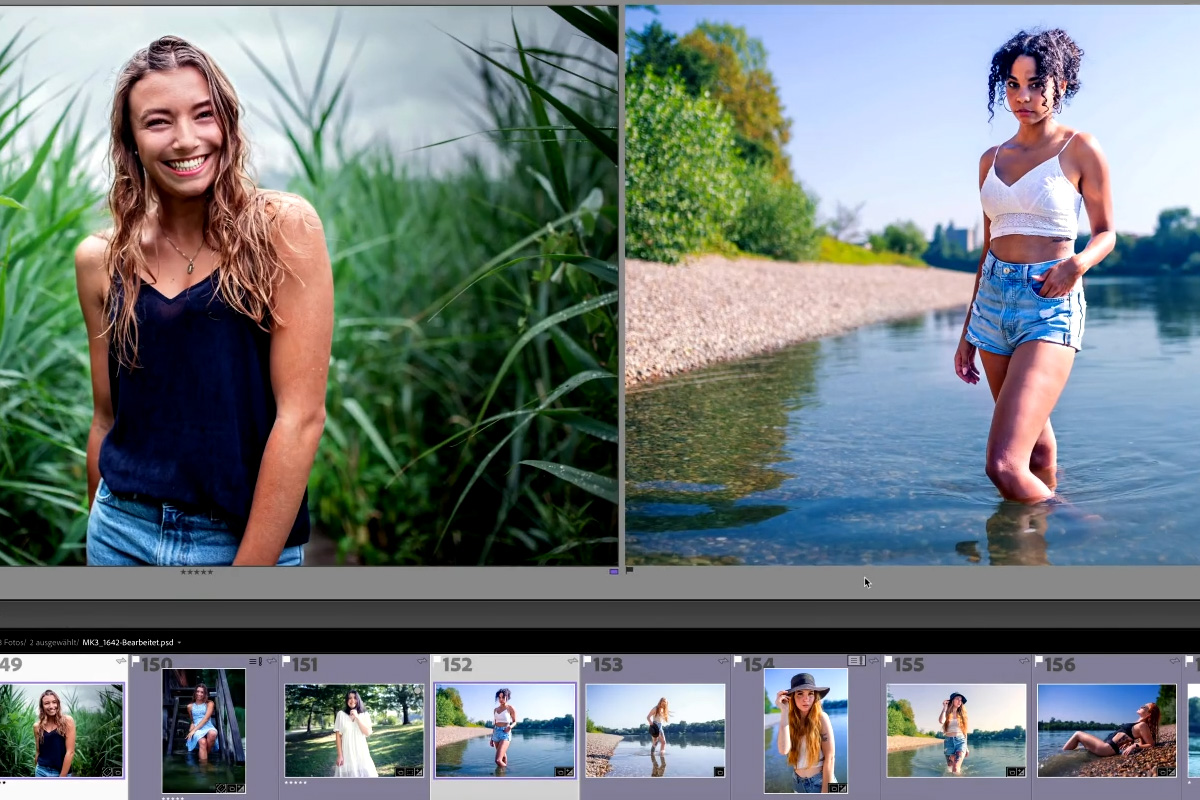Screen dimensions: 1200x800
Task: Set star rating below the left compare photo
Action: pyautogui.click(x=196, y=572)
